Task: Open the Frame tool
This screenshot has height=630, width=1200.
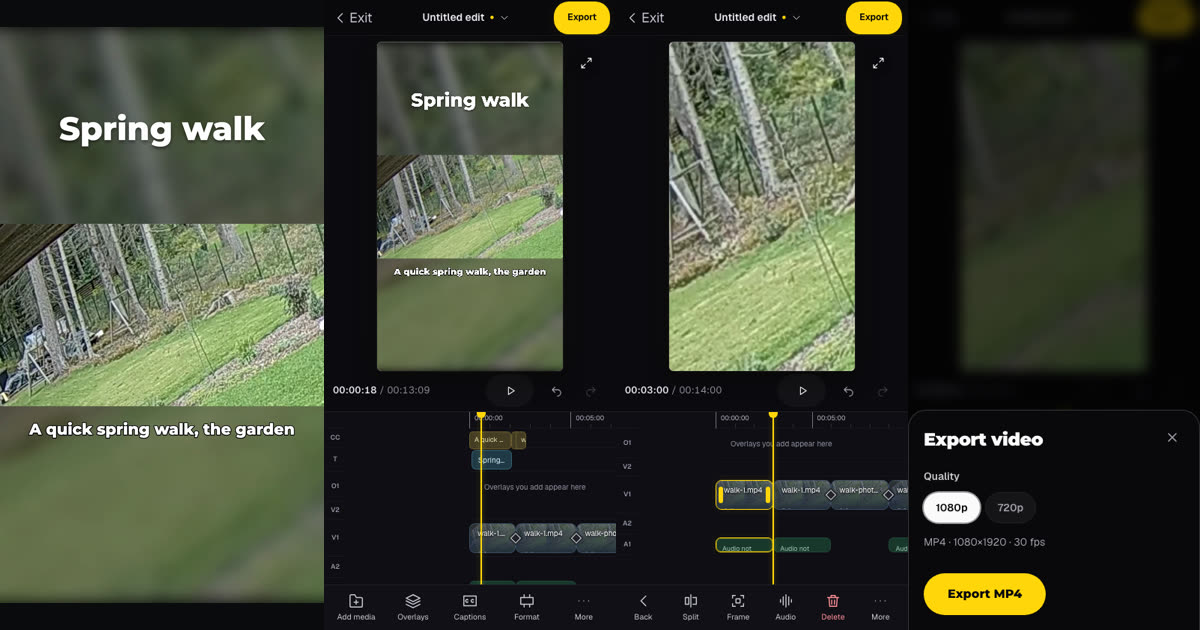Action: pos(738,607)
